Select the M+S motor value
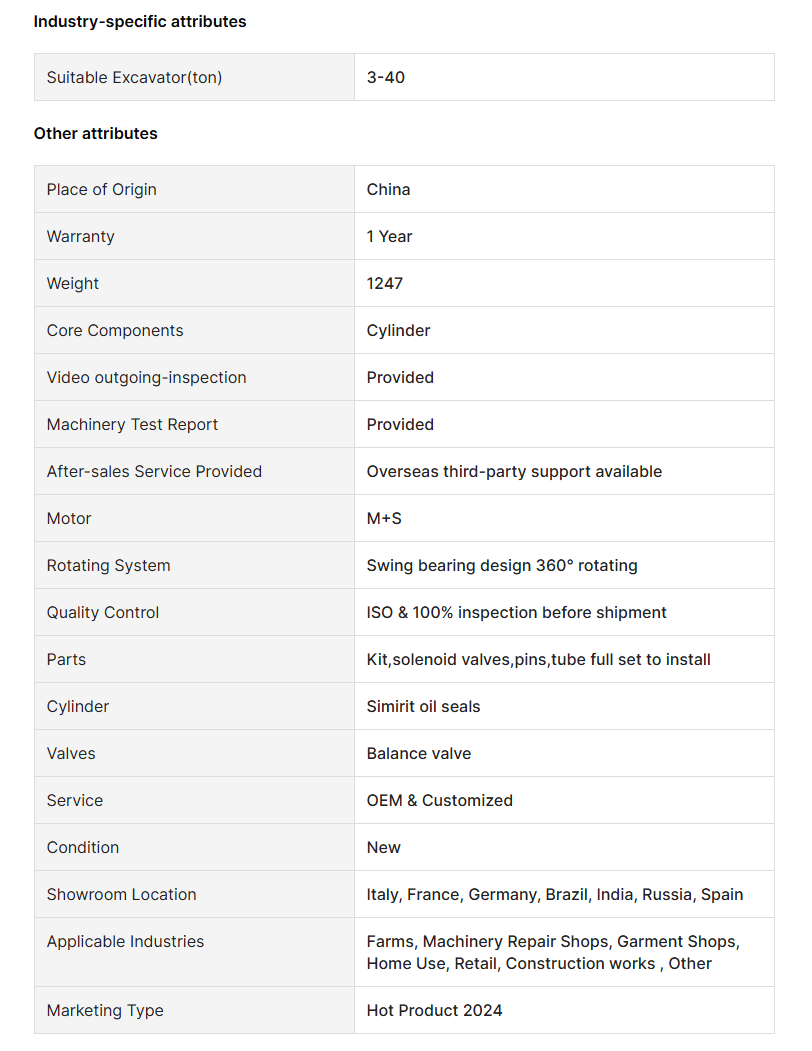This screenshot has width=812, height=1051. [384, 518]
